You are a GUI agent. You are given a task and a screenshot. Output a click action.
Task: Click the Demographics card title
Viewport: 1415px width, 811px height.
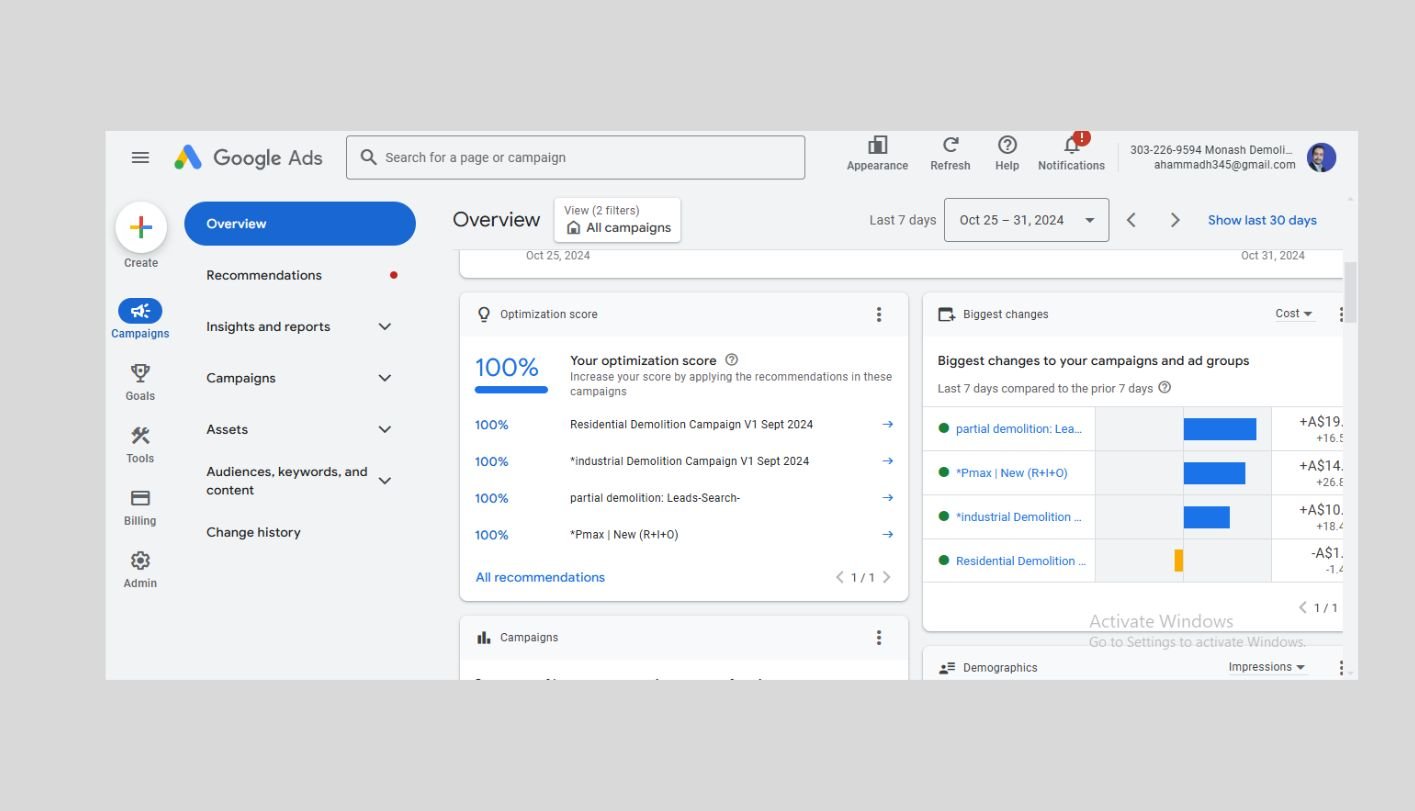1000,668
